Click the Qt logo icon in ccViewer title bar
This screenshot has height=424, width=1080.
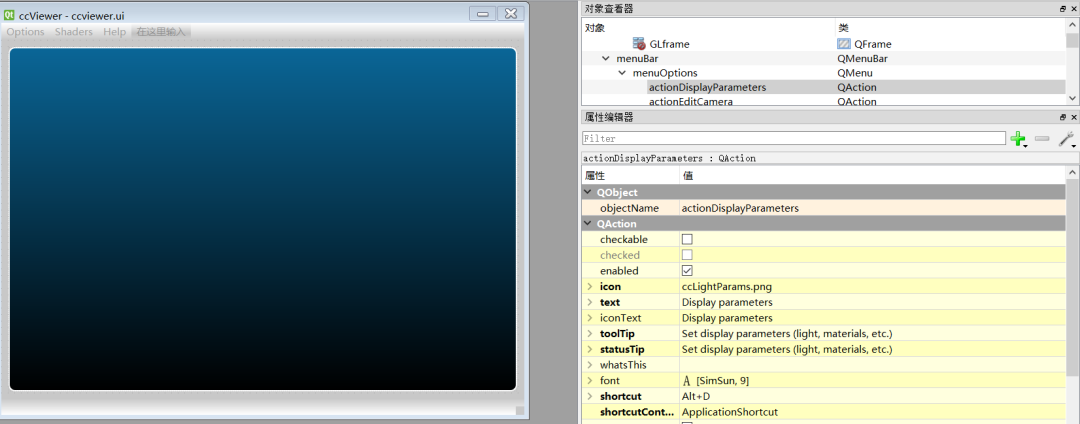(10, 14)
